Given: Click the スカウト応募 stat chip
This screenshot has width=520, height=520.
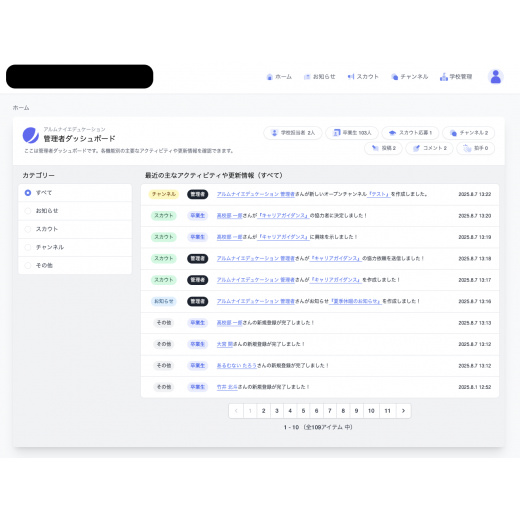Looking at the screenshot, I should pos(410,133).
